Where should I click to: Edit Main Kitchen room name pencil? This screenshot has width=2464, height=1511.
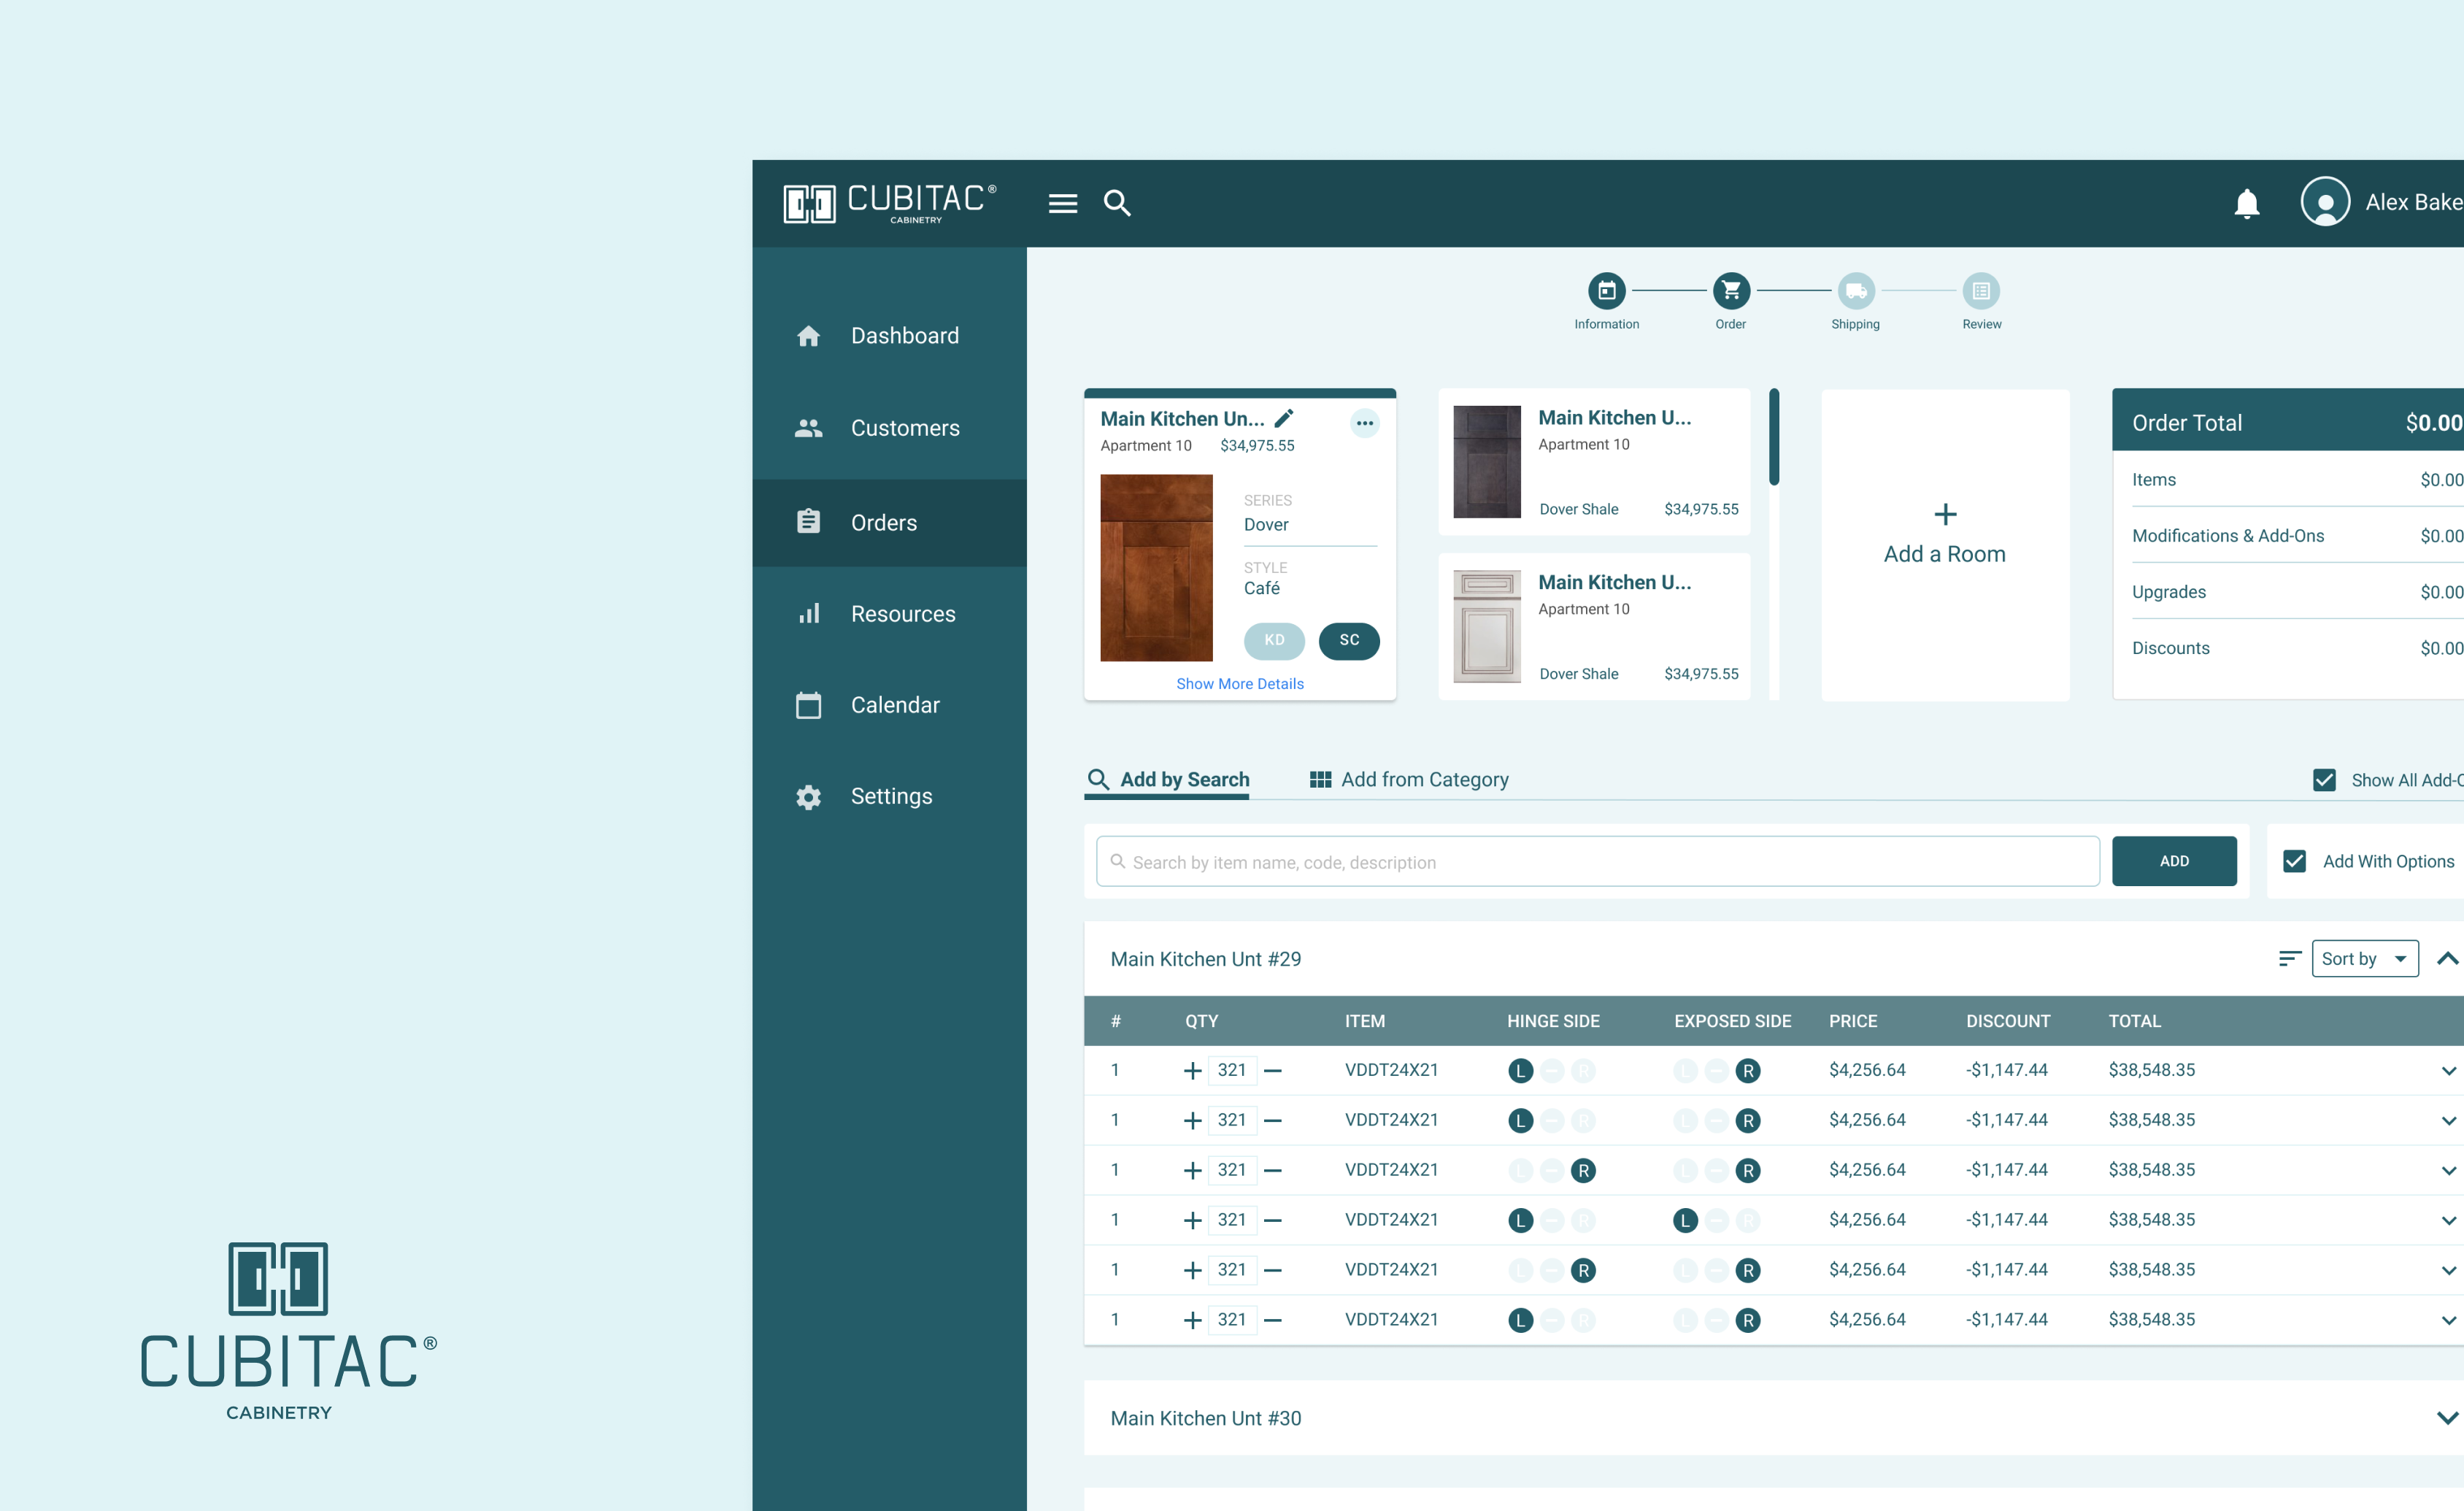1284,418
